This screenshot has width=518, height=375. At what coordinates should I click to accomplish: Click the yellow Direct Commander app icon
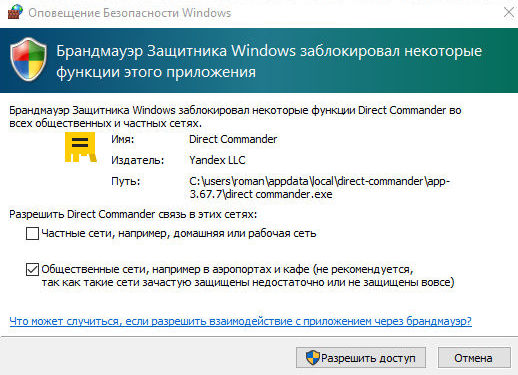pyautogui.click(x=80, y=147)
